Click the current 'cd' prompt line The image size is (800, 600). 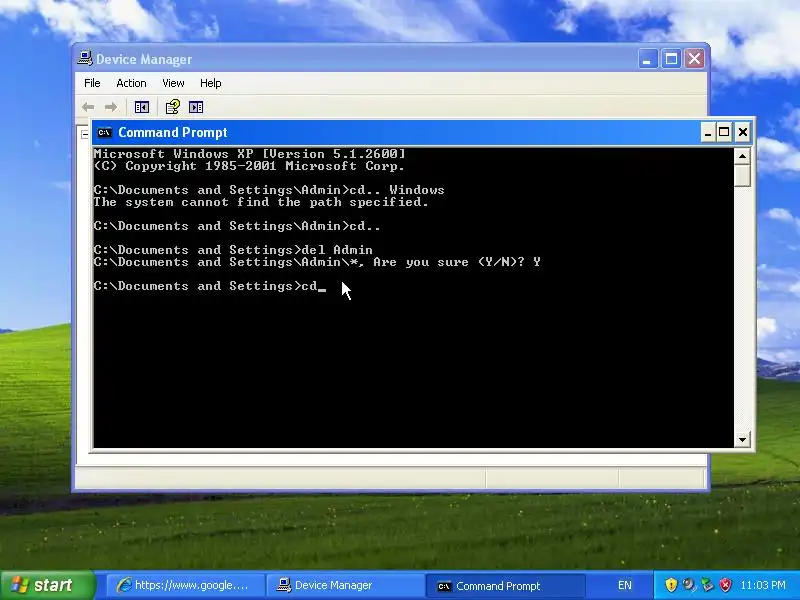coord(209,286)
